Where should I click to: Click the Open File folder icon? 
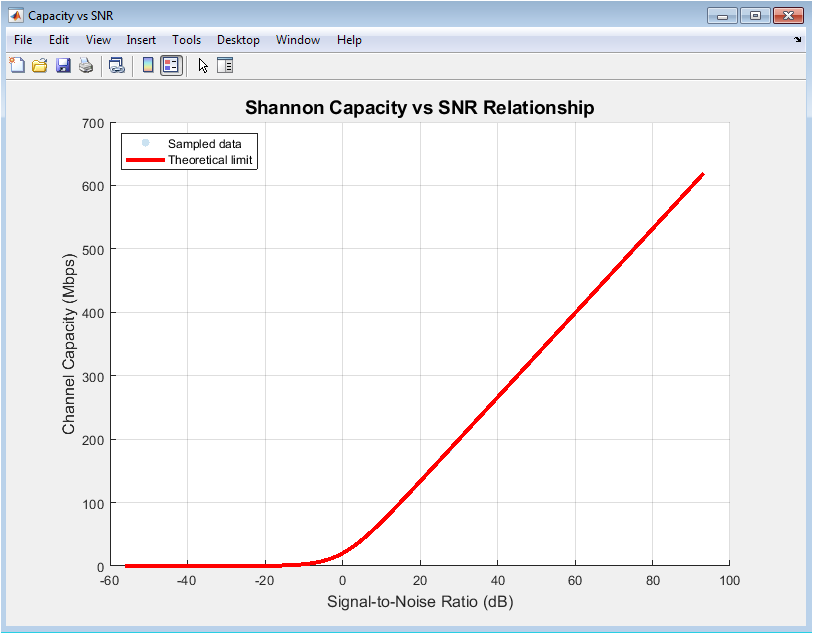coord(40,66)
